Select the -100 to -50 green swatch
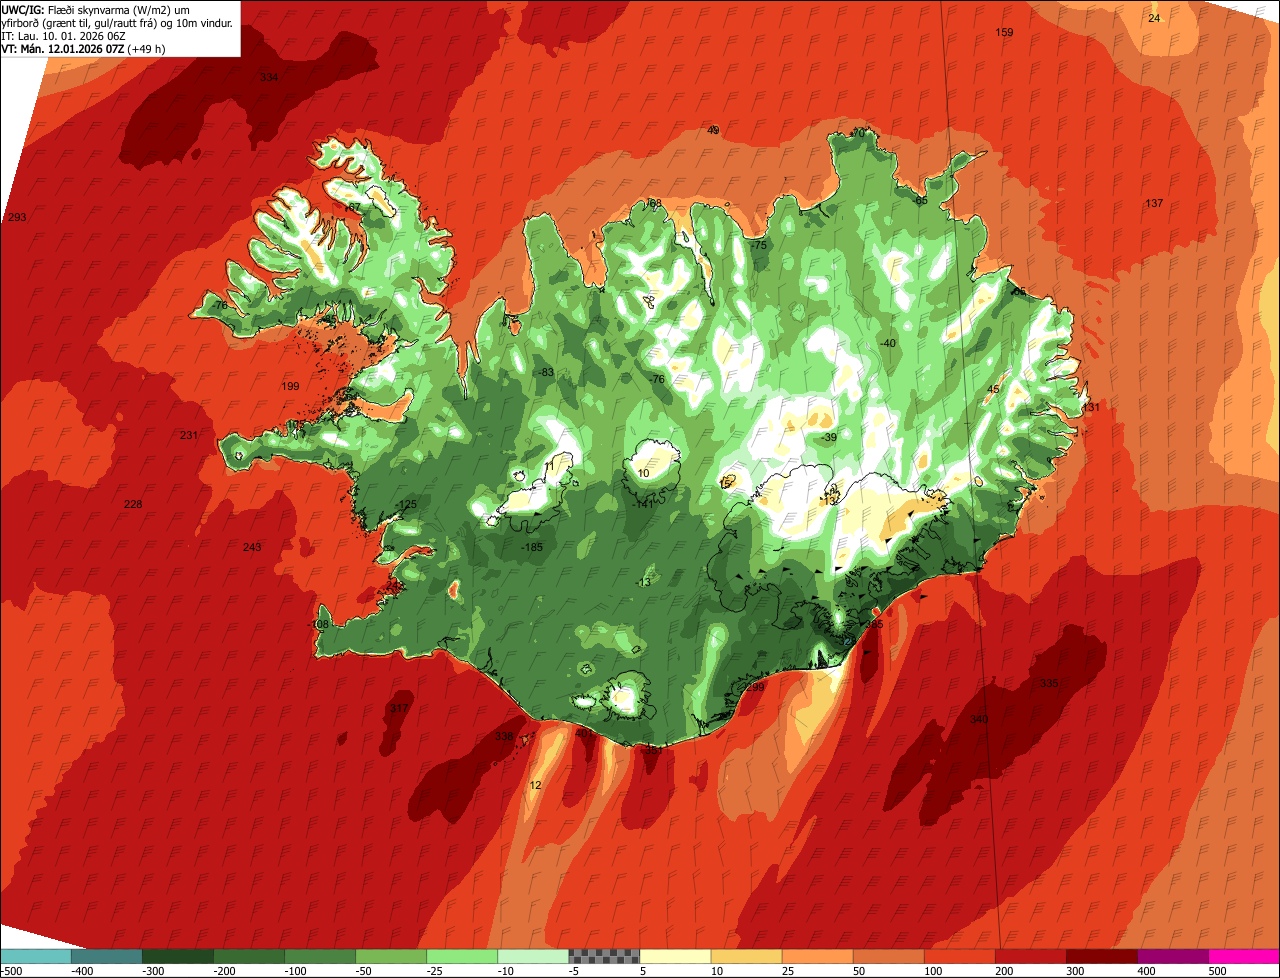This screenshot has width=1280, height=978. (319, 955)
